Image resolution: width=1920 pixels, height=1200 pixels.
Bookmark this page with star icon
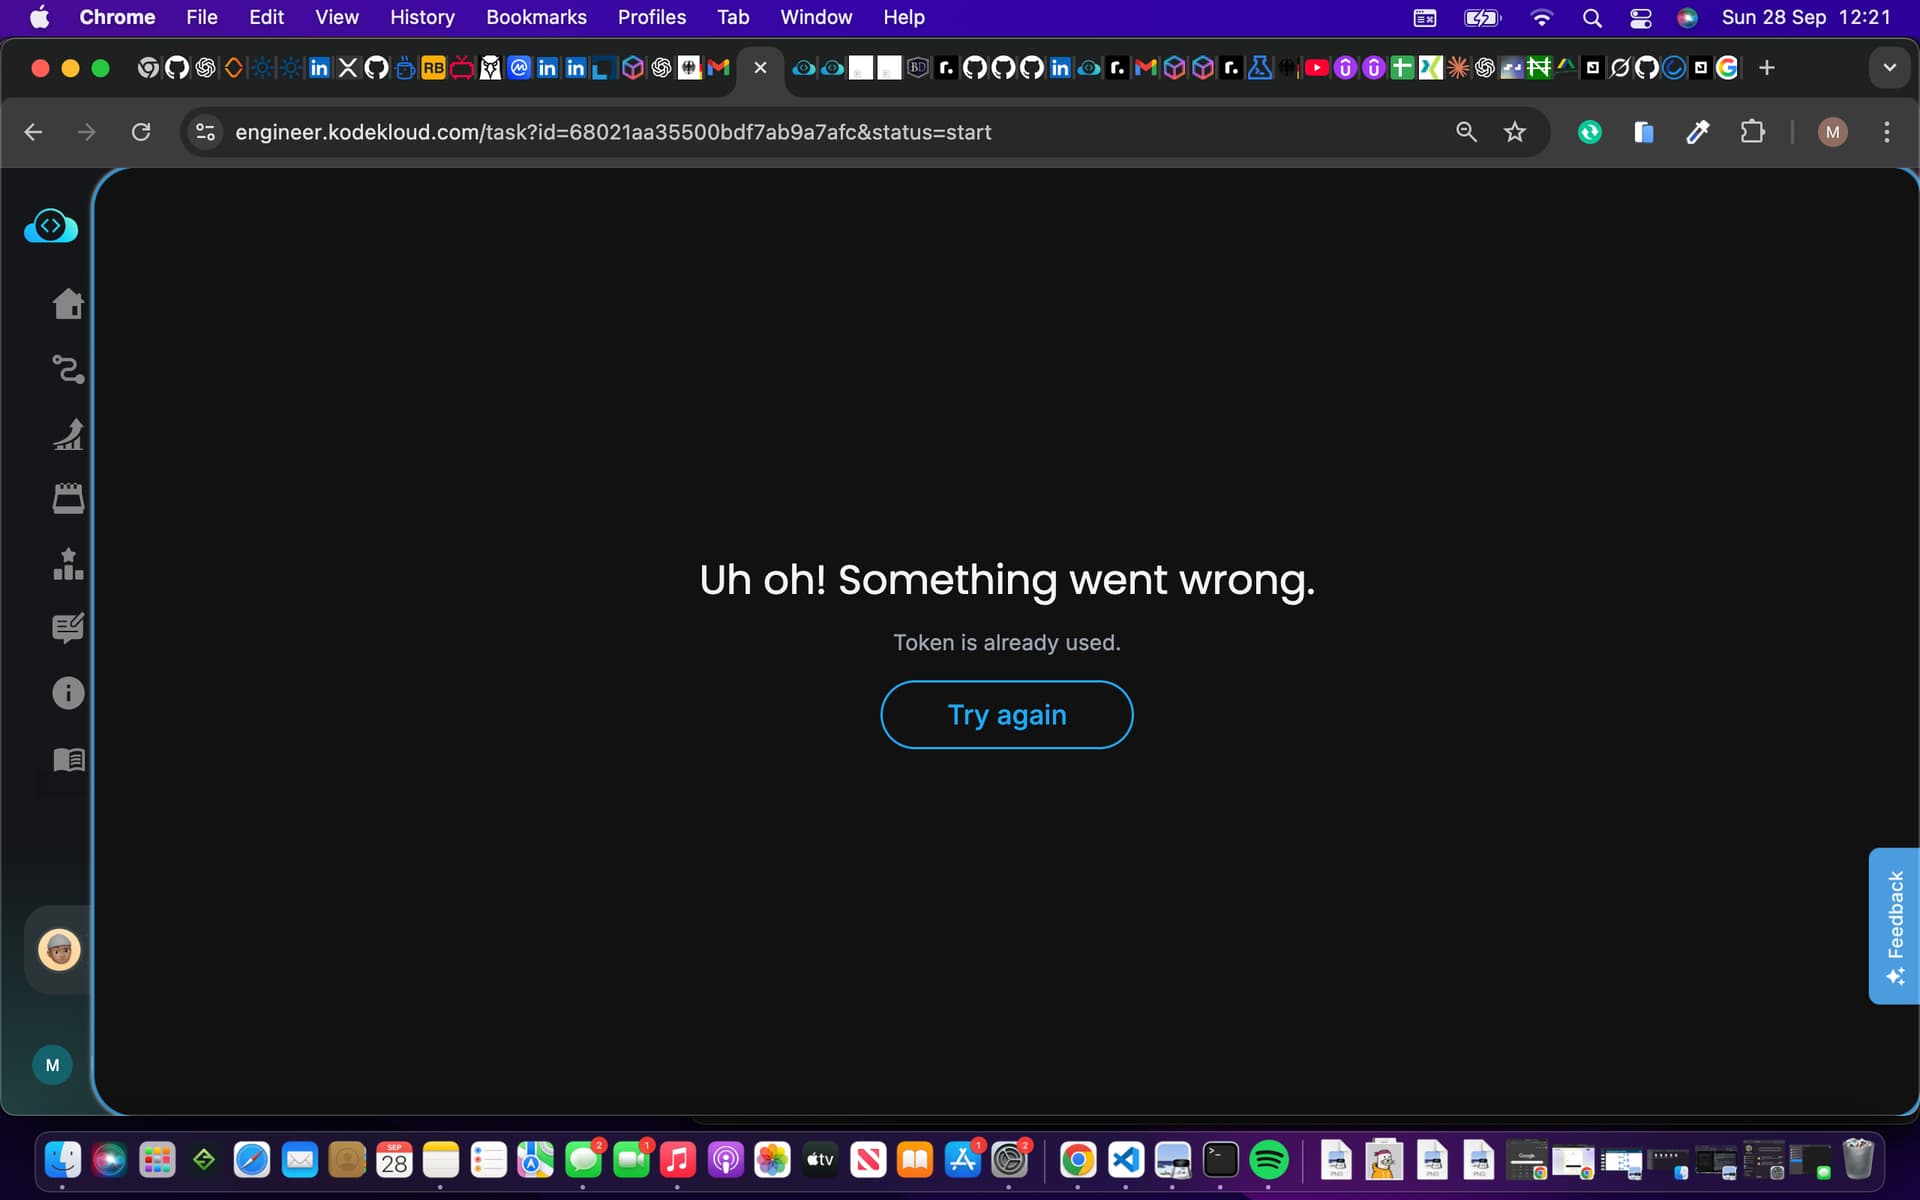[1514, 132]
